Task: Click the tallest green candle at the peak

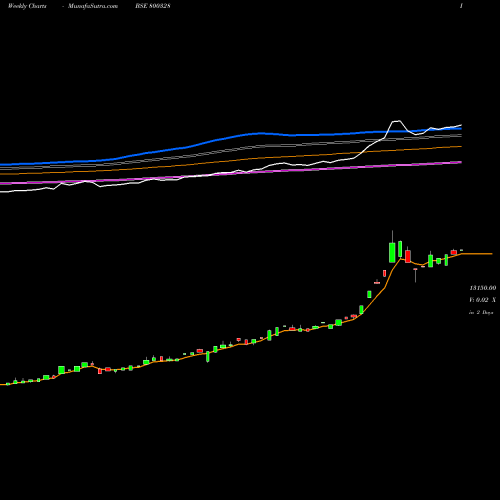Action: [x=392, y=253]
